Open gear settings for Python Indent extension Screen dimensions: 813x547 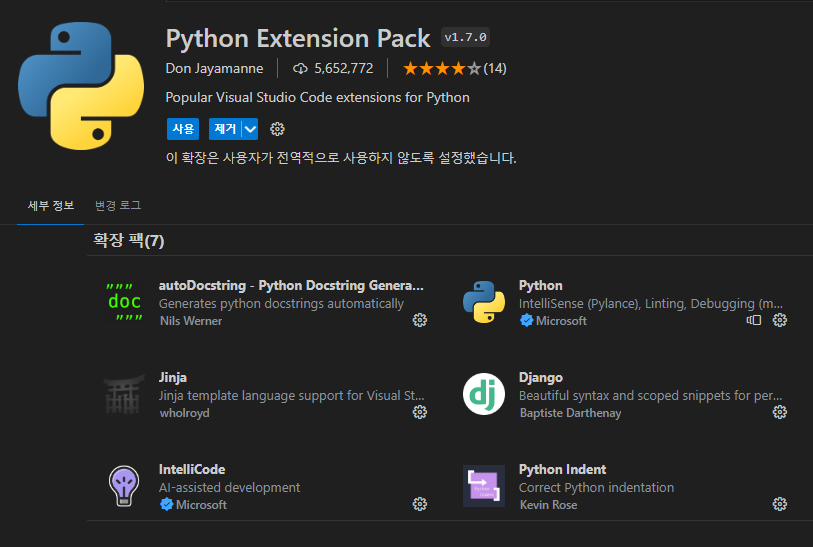pos(780,504)
